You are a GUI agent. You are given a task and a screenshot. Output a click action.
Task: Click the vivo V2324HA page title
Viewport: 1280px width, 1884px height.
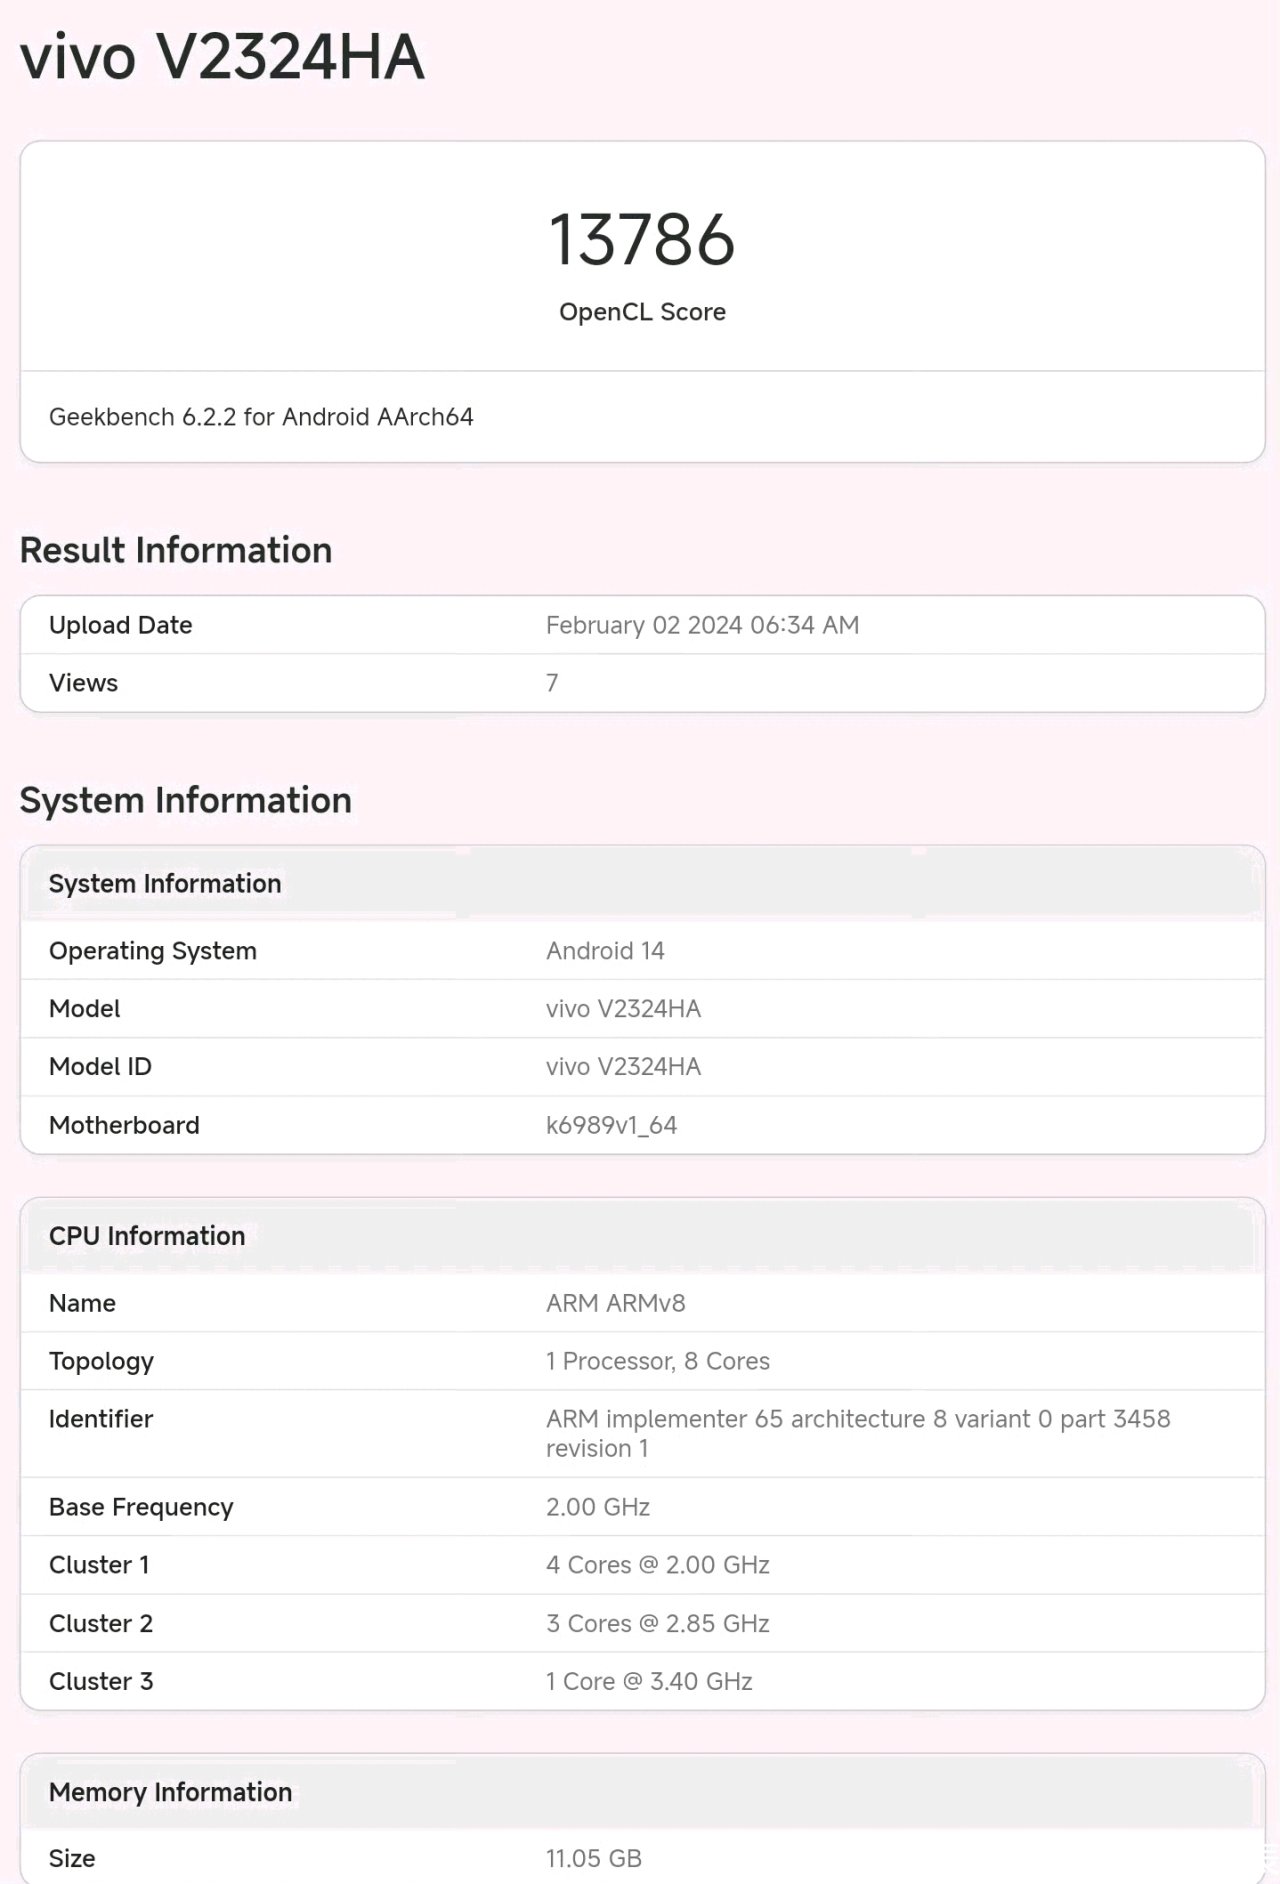[x=222, y=57]
